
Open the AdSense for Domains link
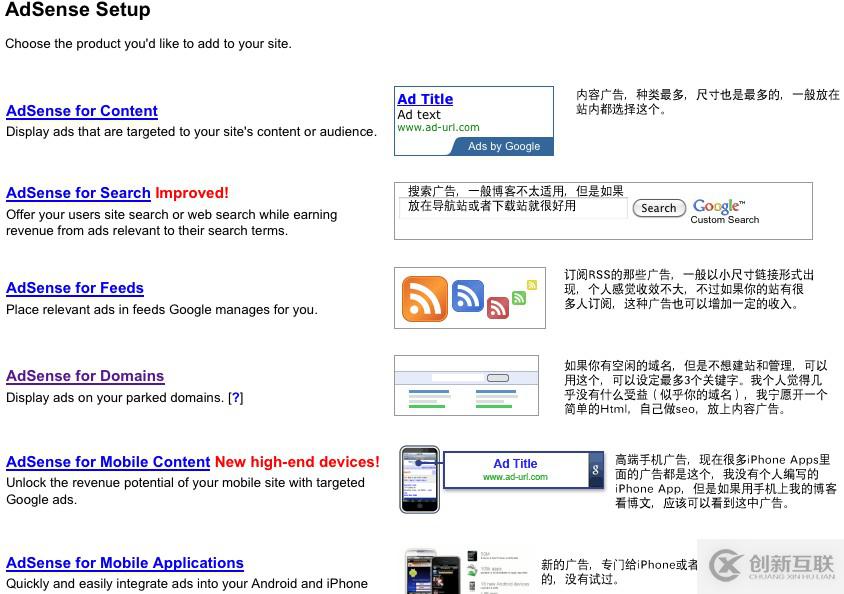pyautogui.click(x=85, y=376)
